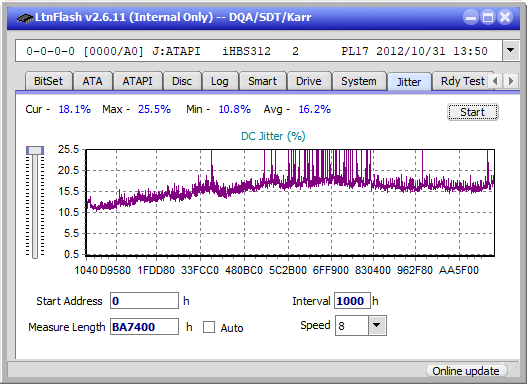Click the DC Jitter (%) chart title
Viewport: 527px width, 384px height.
click(273, 136)
